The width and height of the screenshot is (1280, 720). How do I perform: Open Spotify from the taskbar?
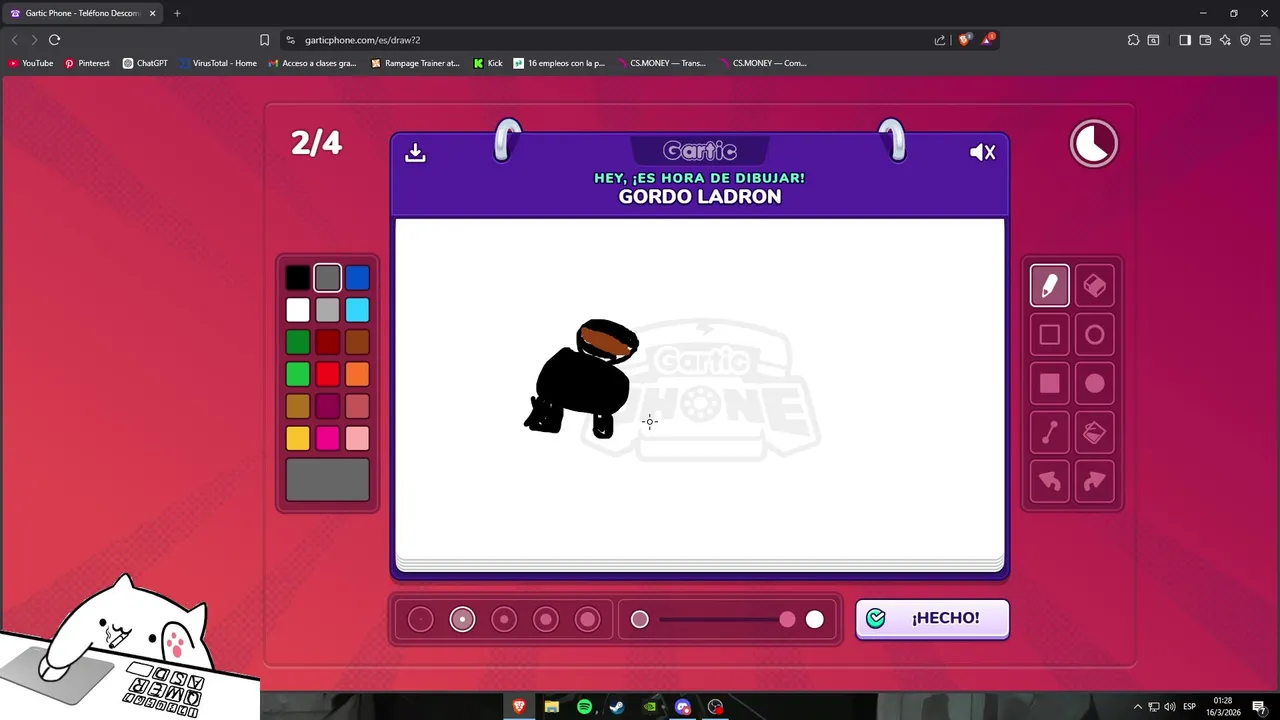[584, 707]
